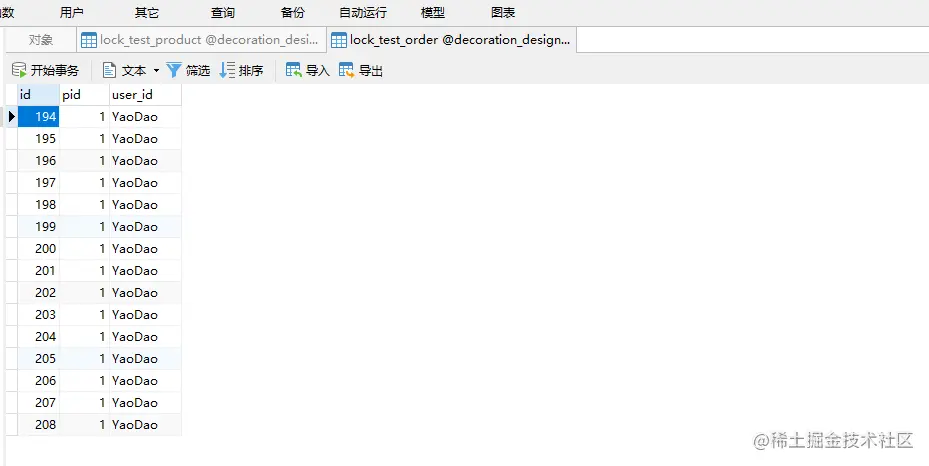Click the pid cell in row 202
The image size is (929, 466).
(84, 293)
